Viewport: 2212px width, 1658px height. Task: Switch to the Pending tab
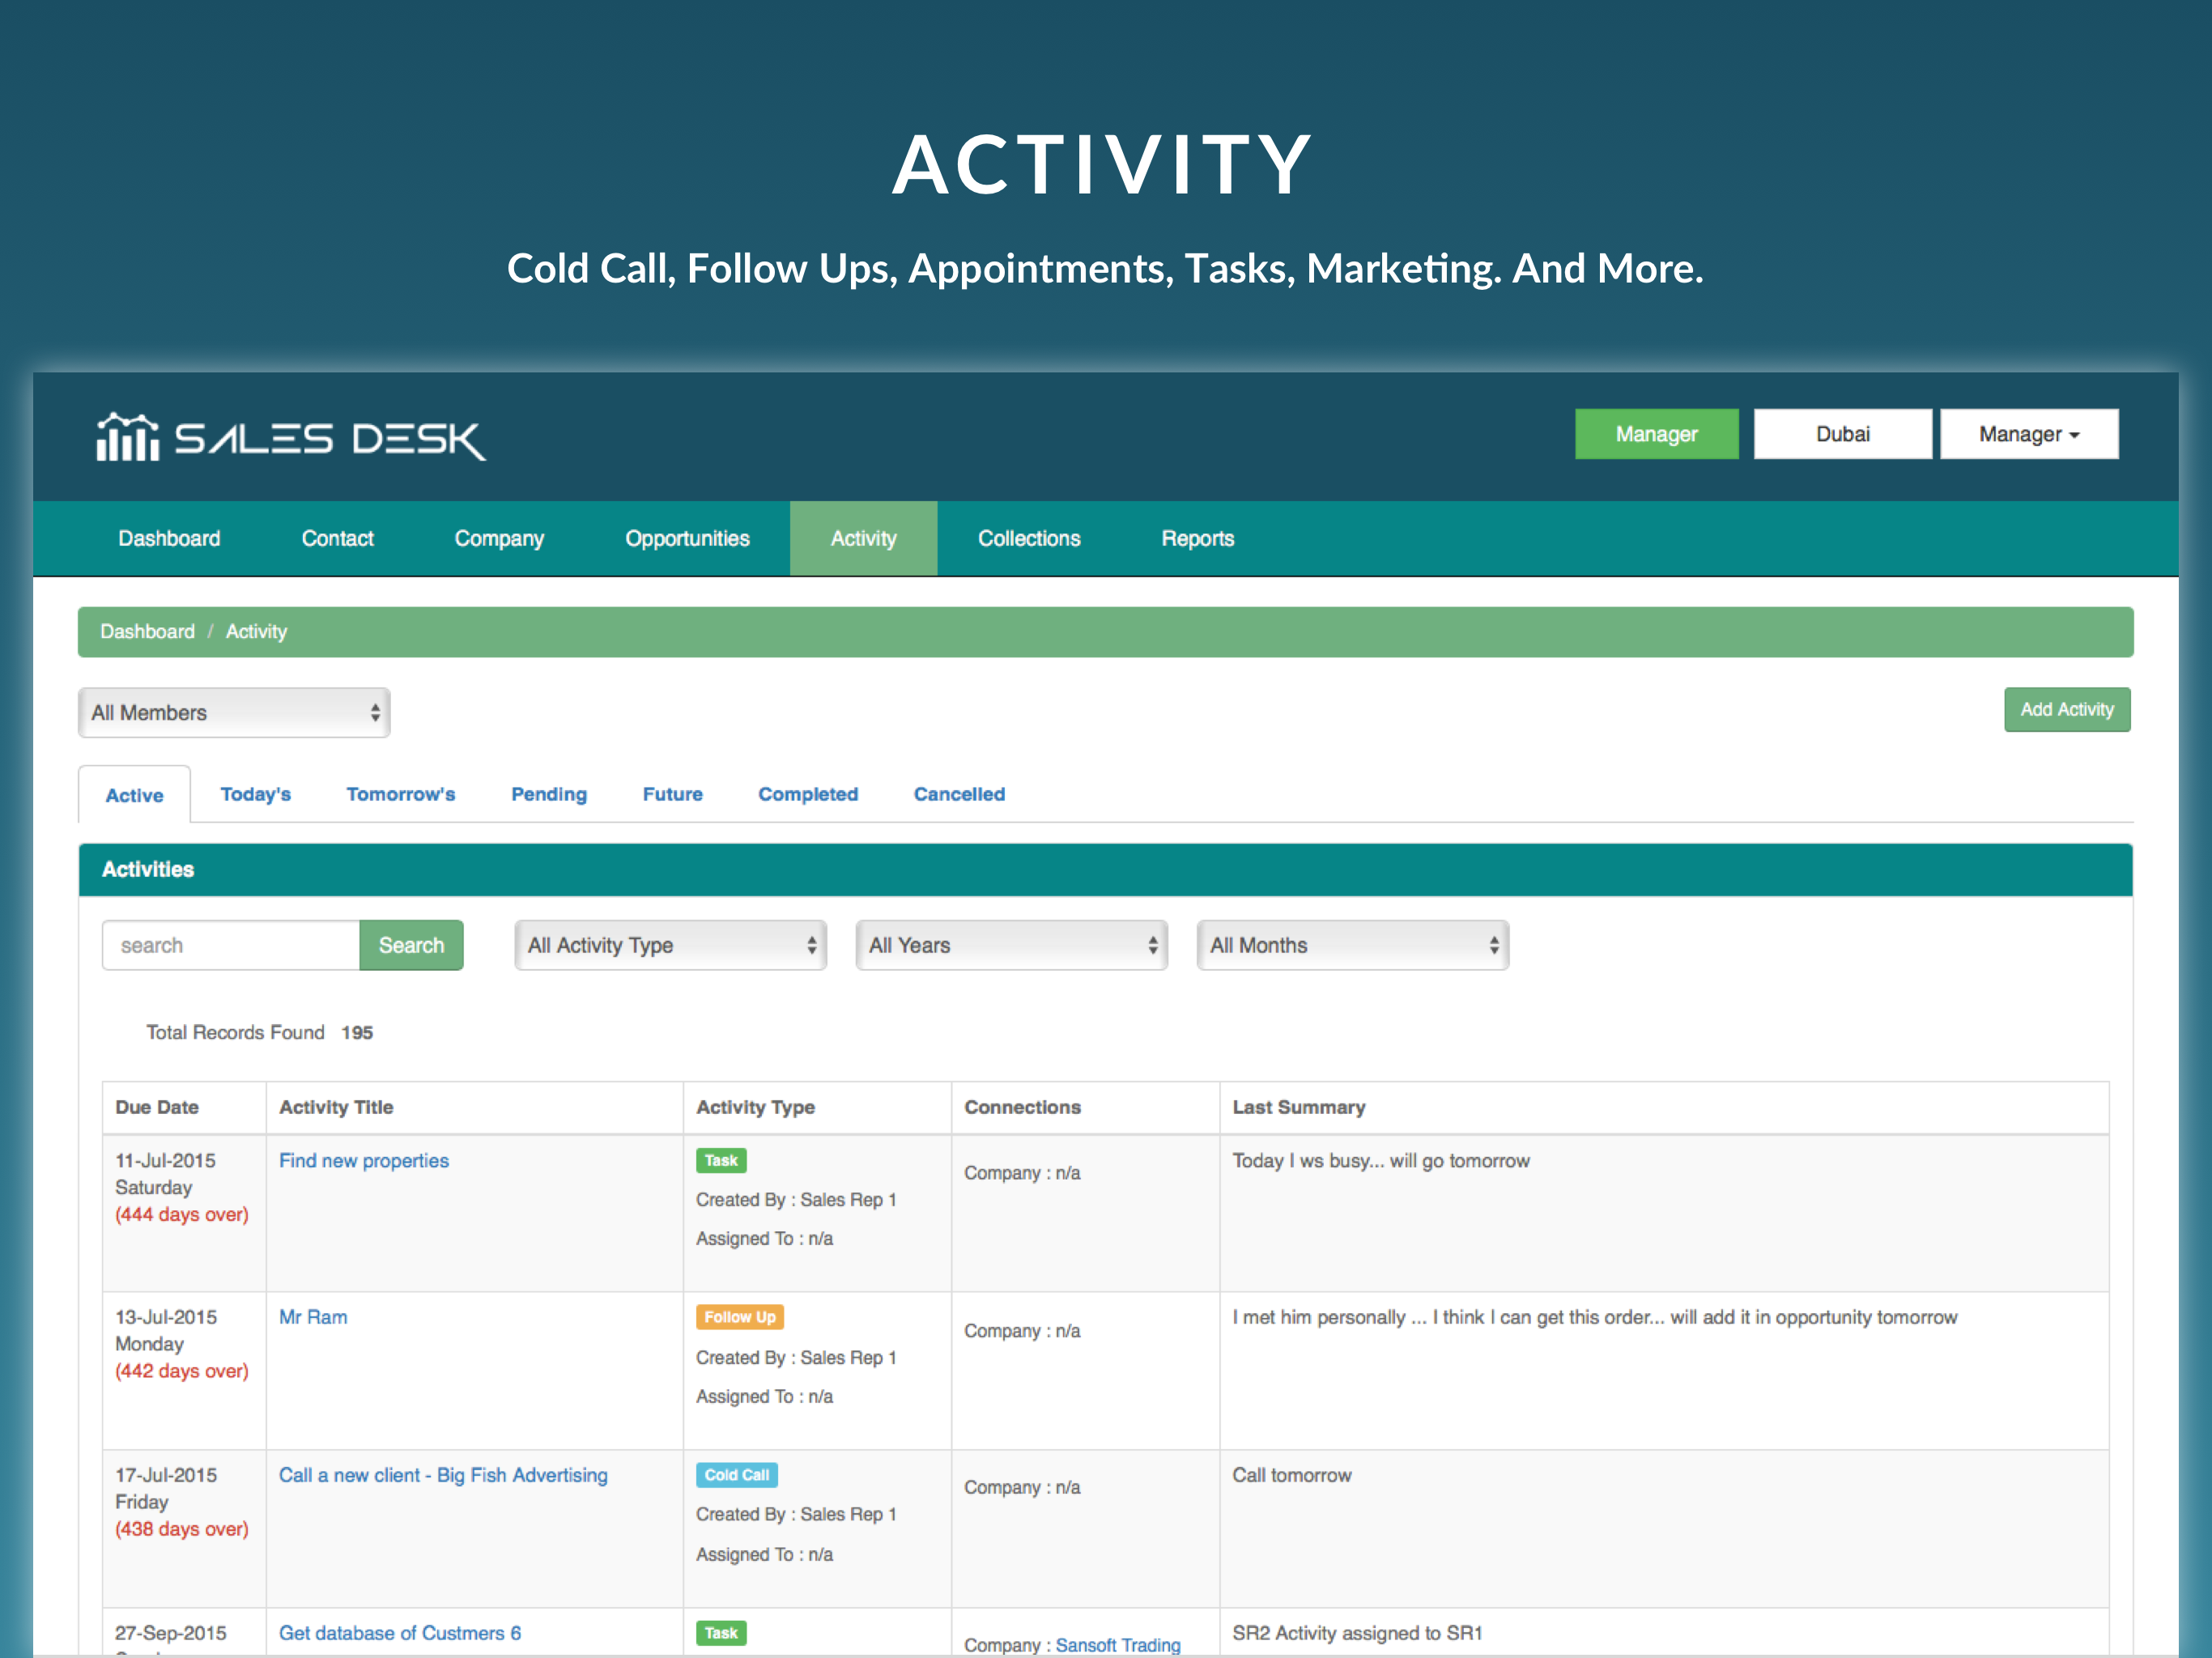(x=549, y=794)
